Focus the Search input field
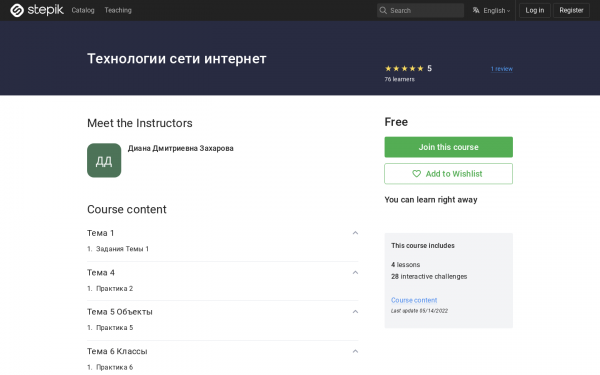 pos(421,11)
